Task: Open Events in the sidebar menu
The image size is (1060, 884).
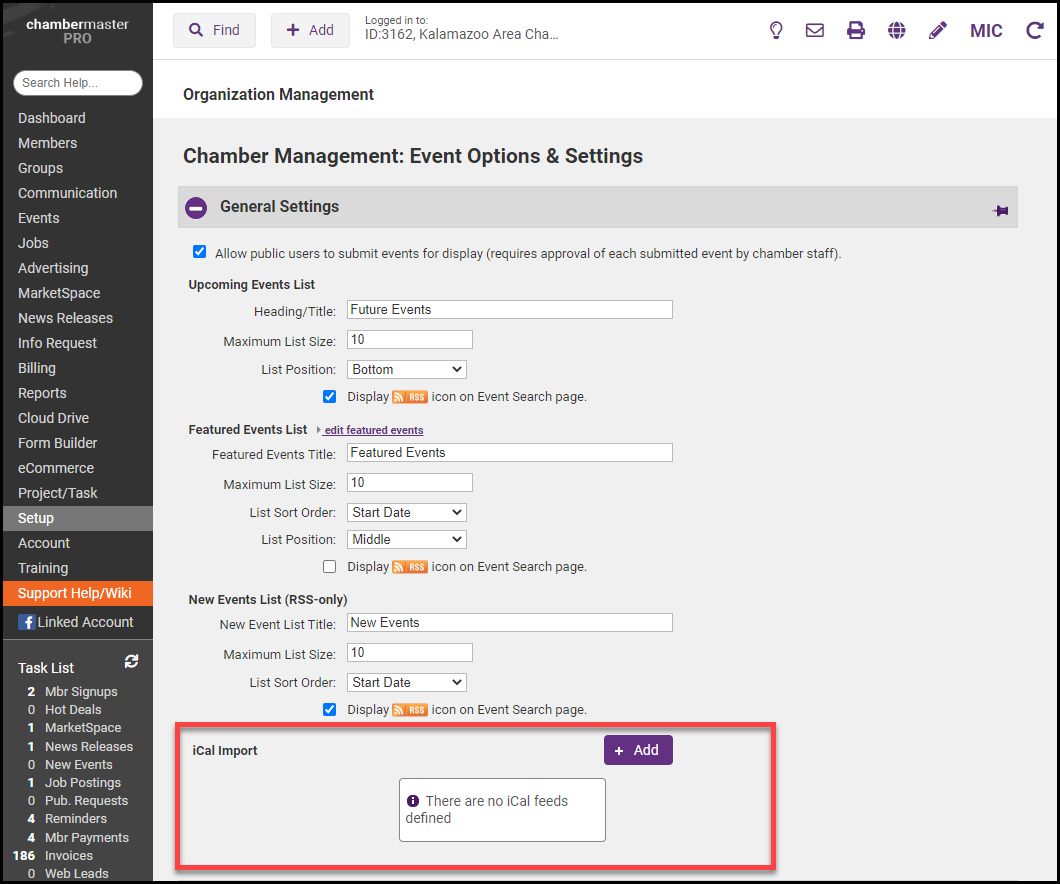Action: (39, 218)
